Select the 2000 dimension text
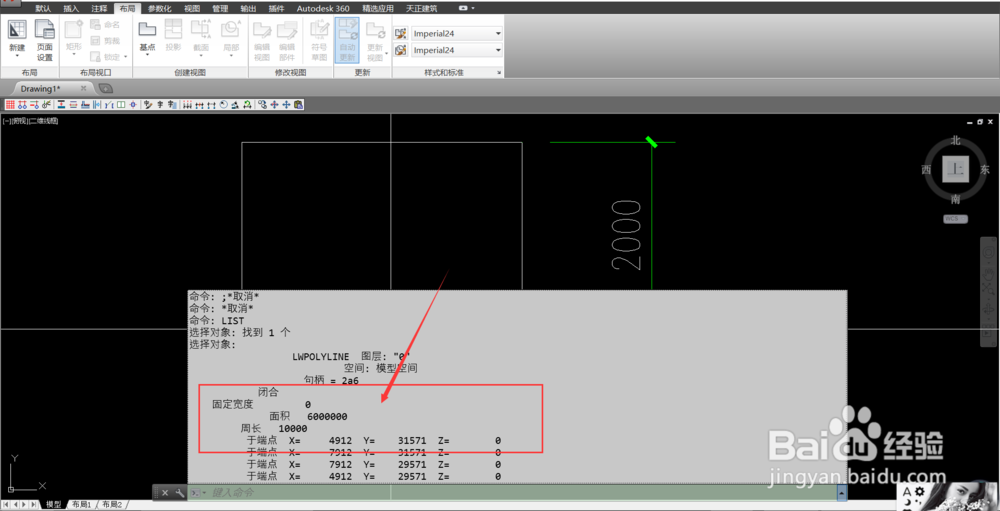The image size is (1000, 511). point(626,235)
